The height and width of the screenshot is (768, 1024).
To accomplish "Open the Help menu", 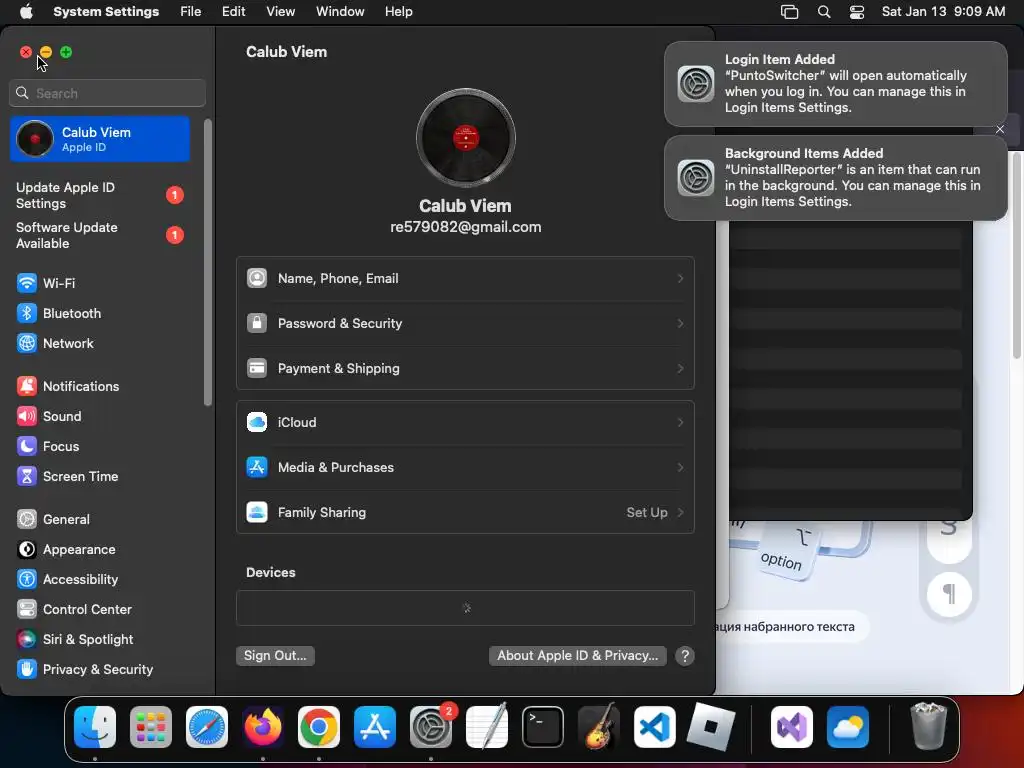I will (398, 12).
